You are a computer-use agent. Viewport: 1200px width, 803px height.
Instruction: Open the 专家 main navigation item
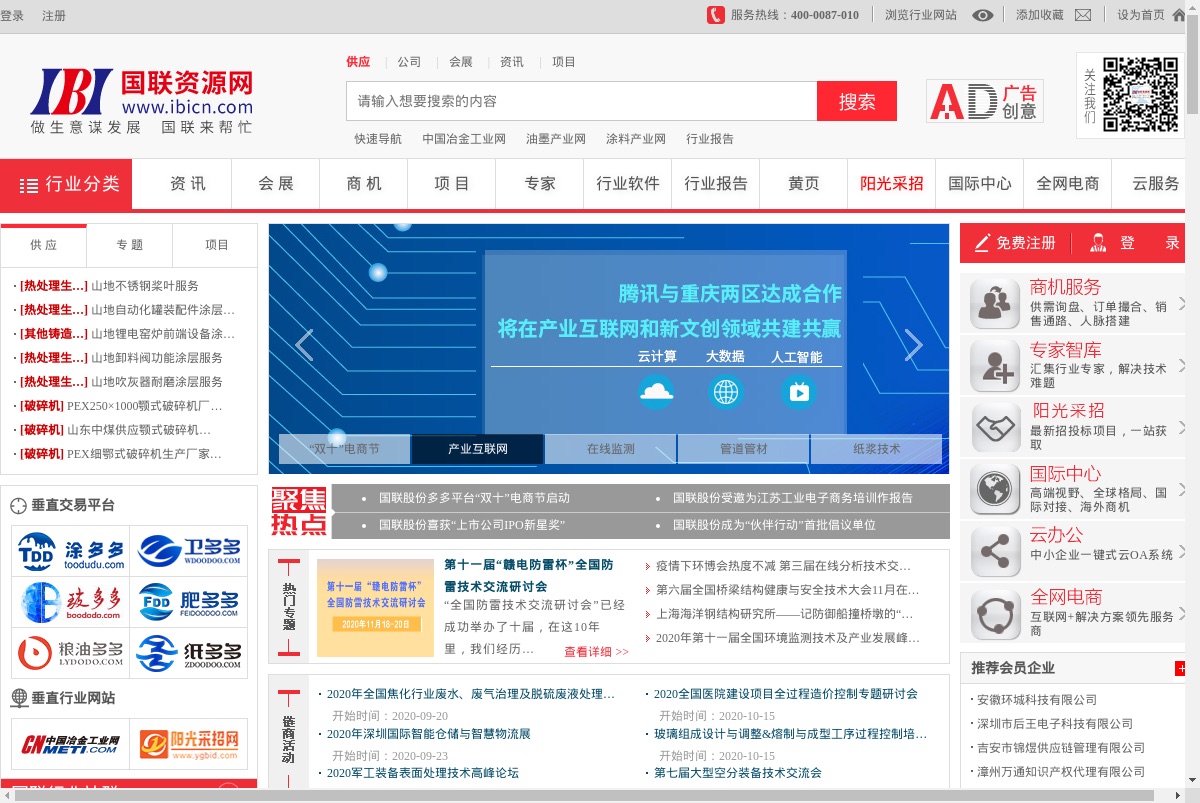[540, 184]
